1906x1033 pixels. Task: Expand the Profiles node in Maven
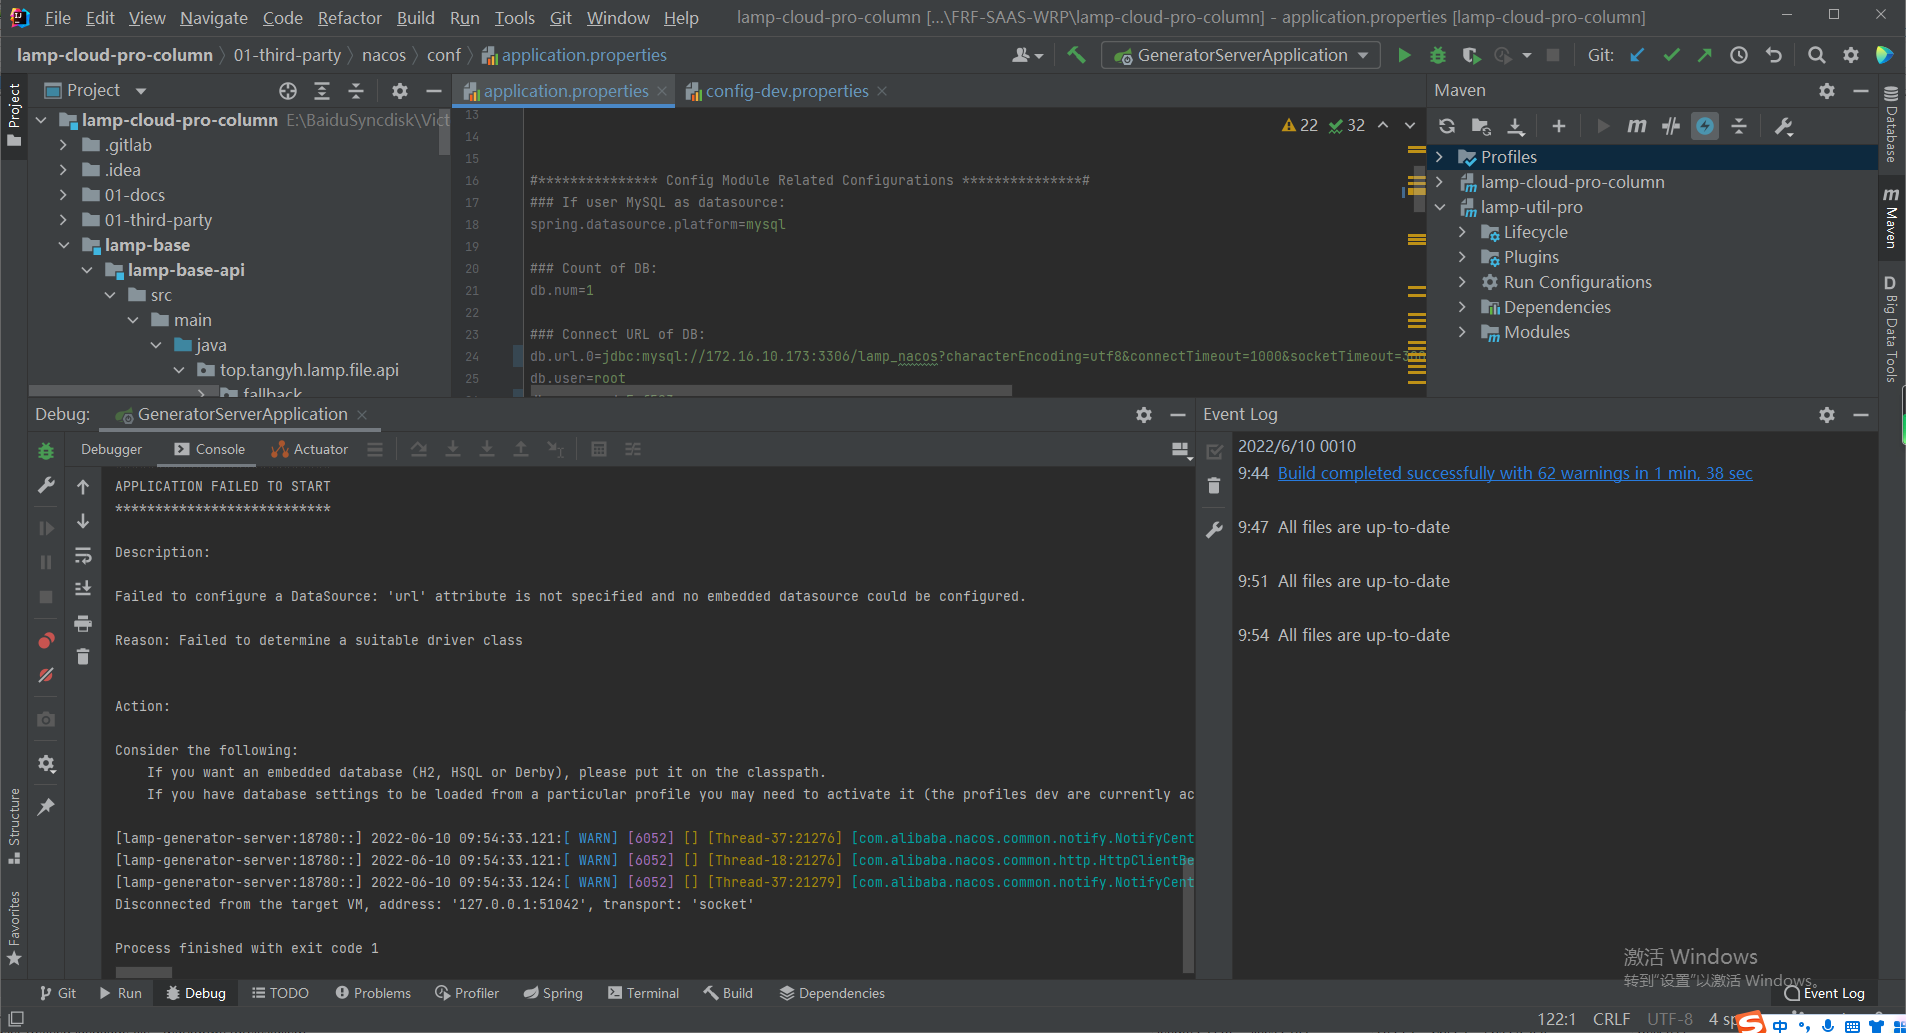[1439, 157]
